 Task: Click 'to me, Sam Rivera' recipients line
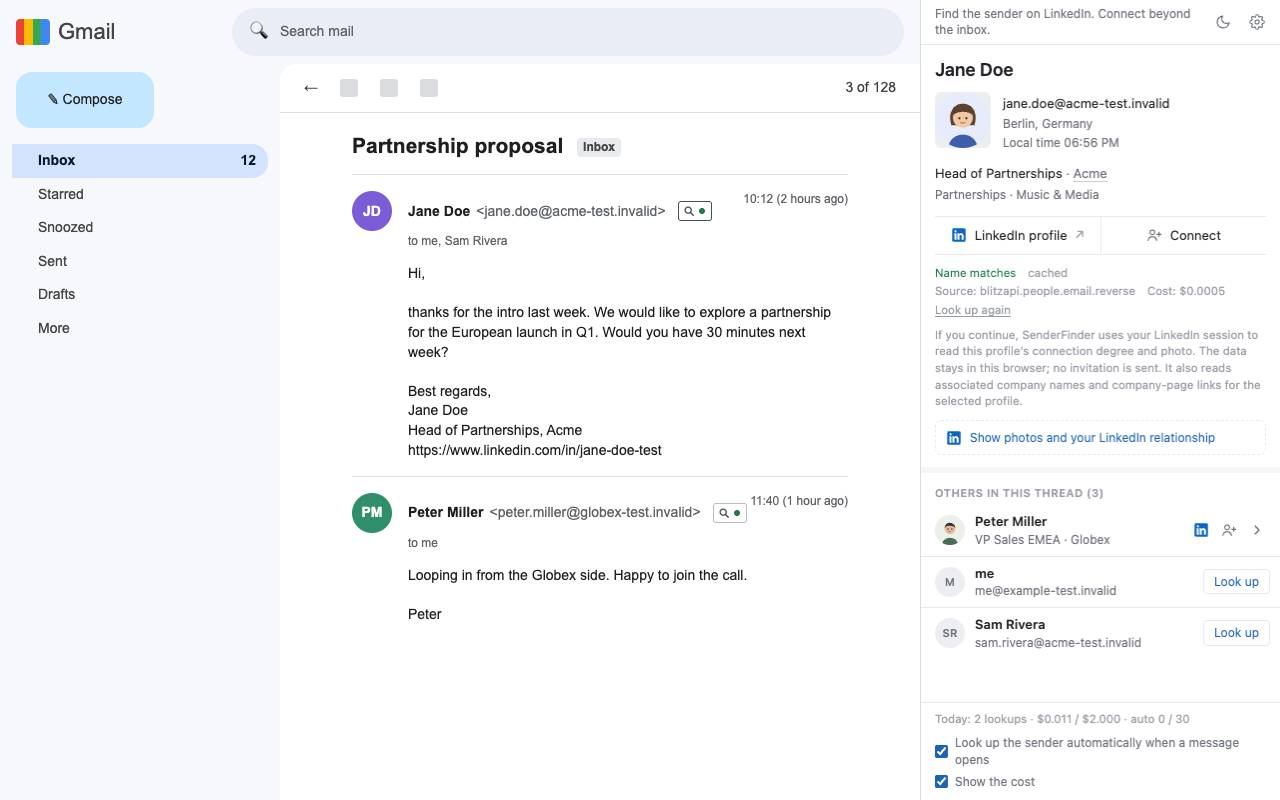coord(457,241)
